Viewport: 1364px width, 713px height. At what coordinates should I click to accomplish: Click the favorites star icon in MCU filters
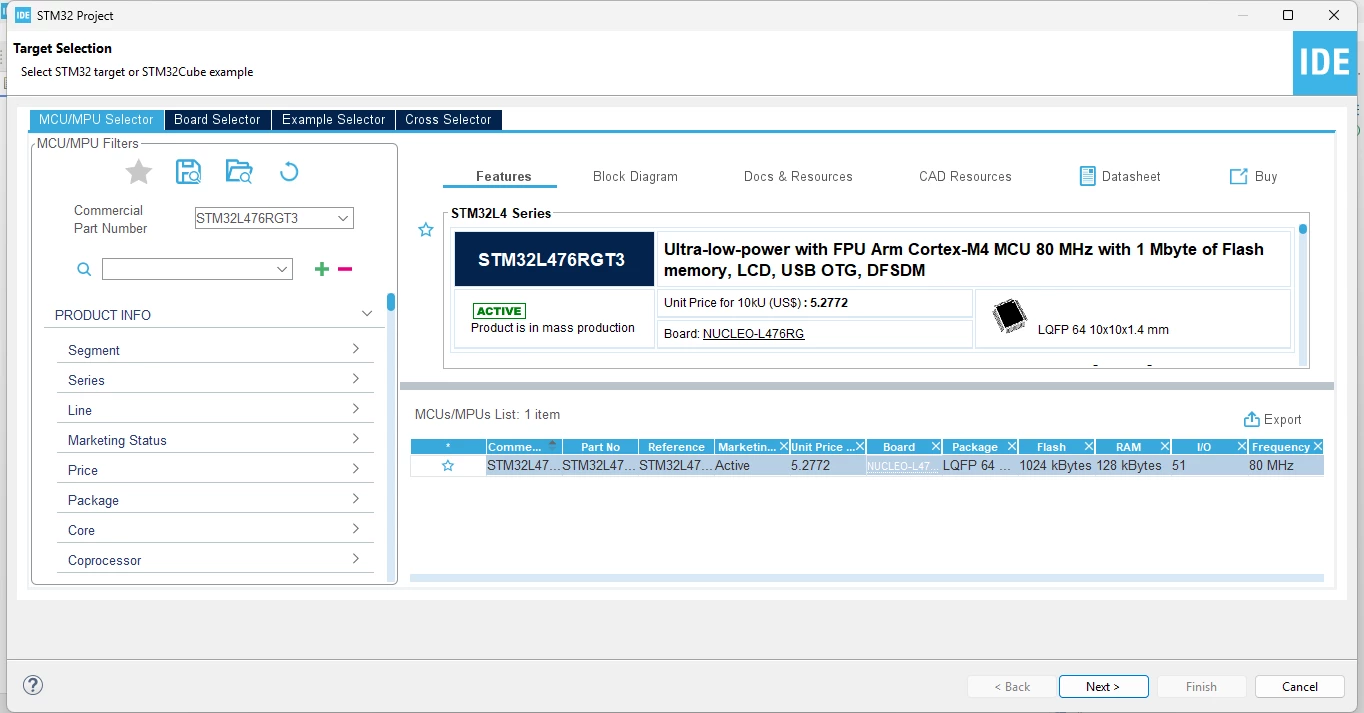pos(139,172)
